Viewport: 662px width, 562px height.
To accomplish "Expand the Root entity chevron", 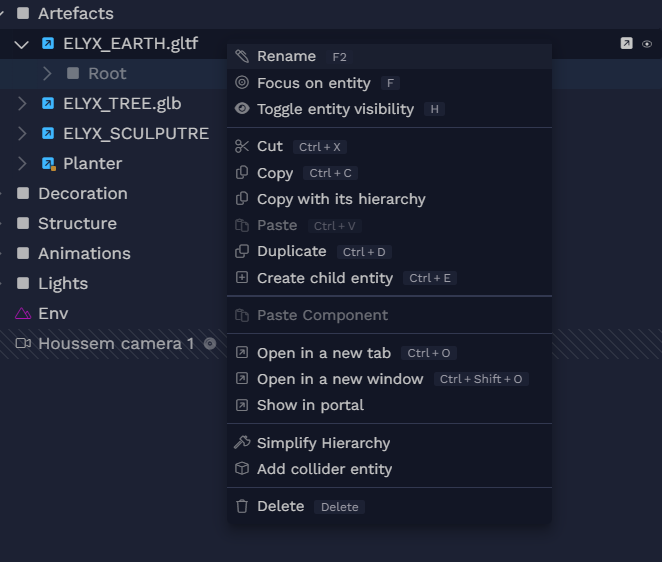I will (x=47, y=73).
